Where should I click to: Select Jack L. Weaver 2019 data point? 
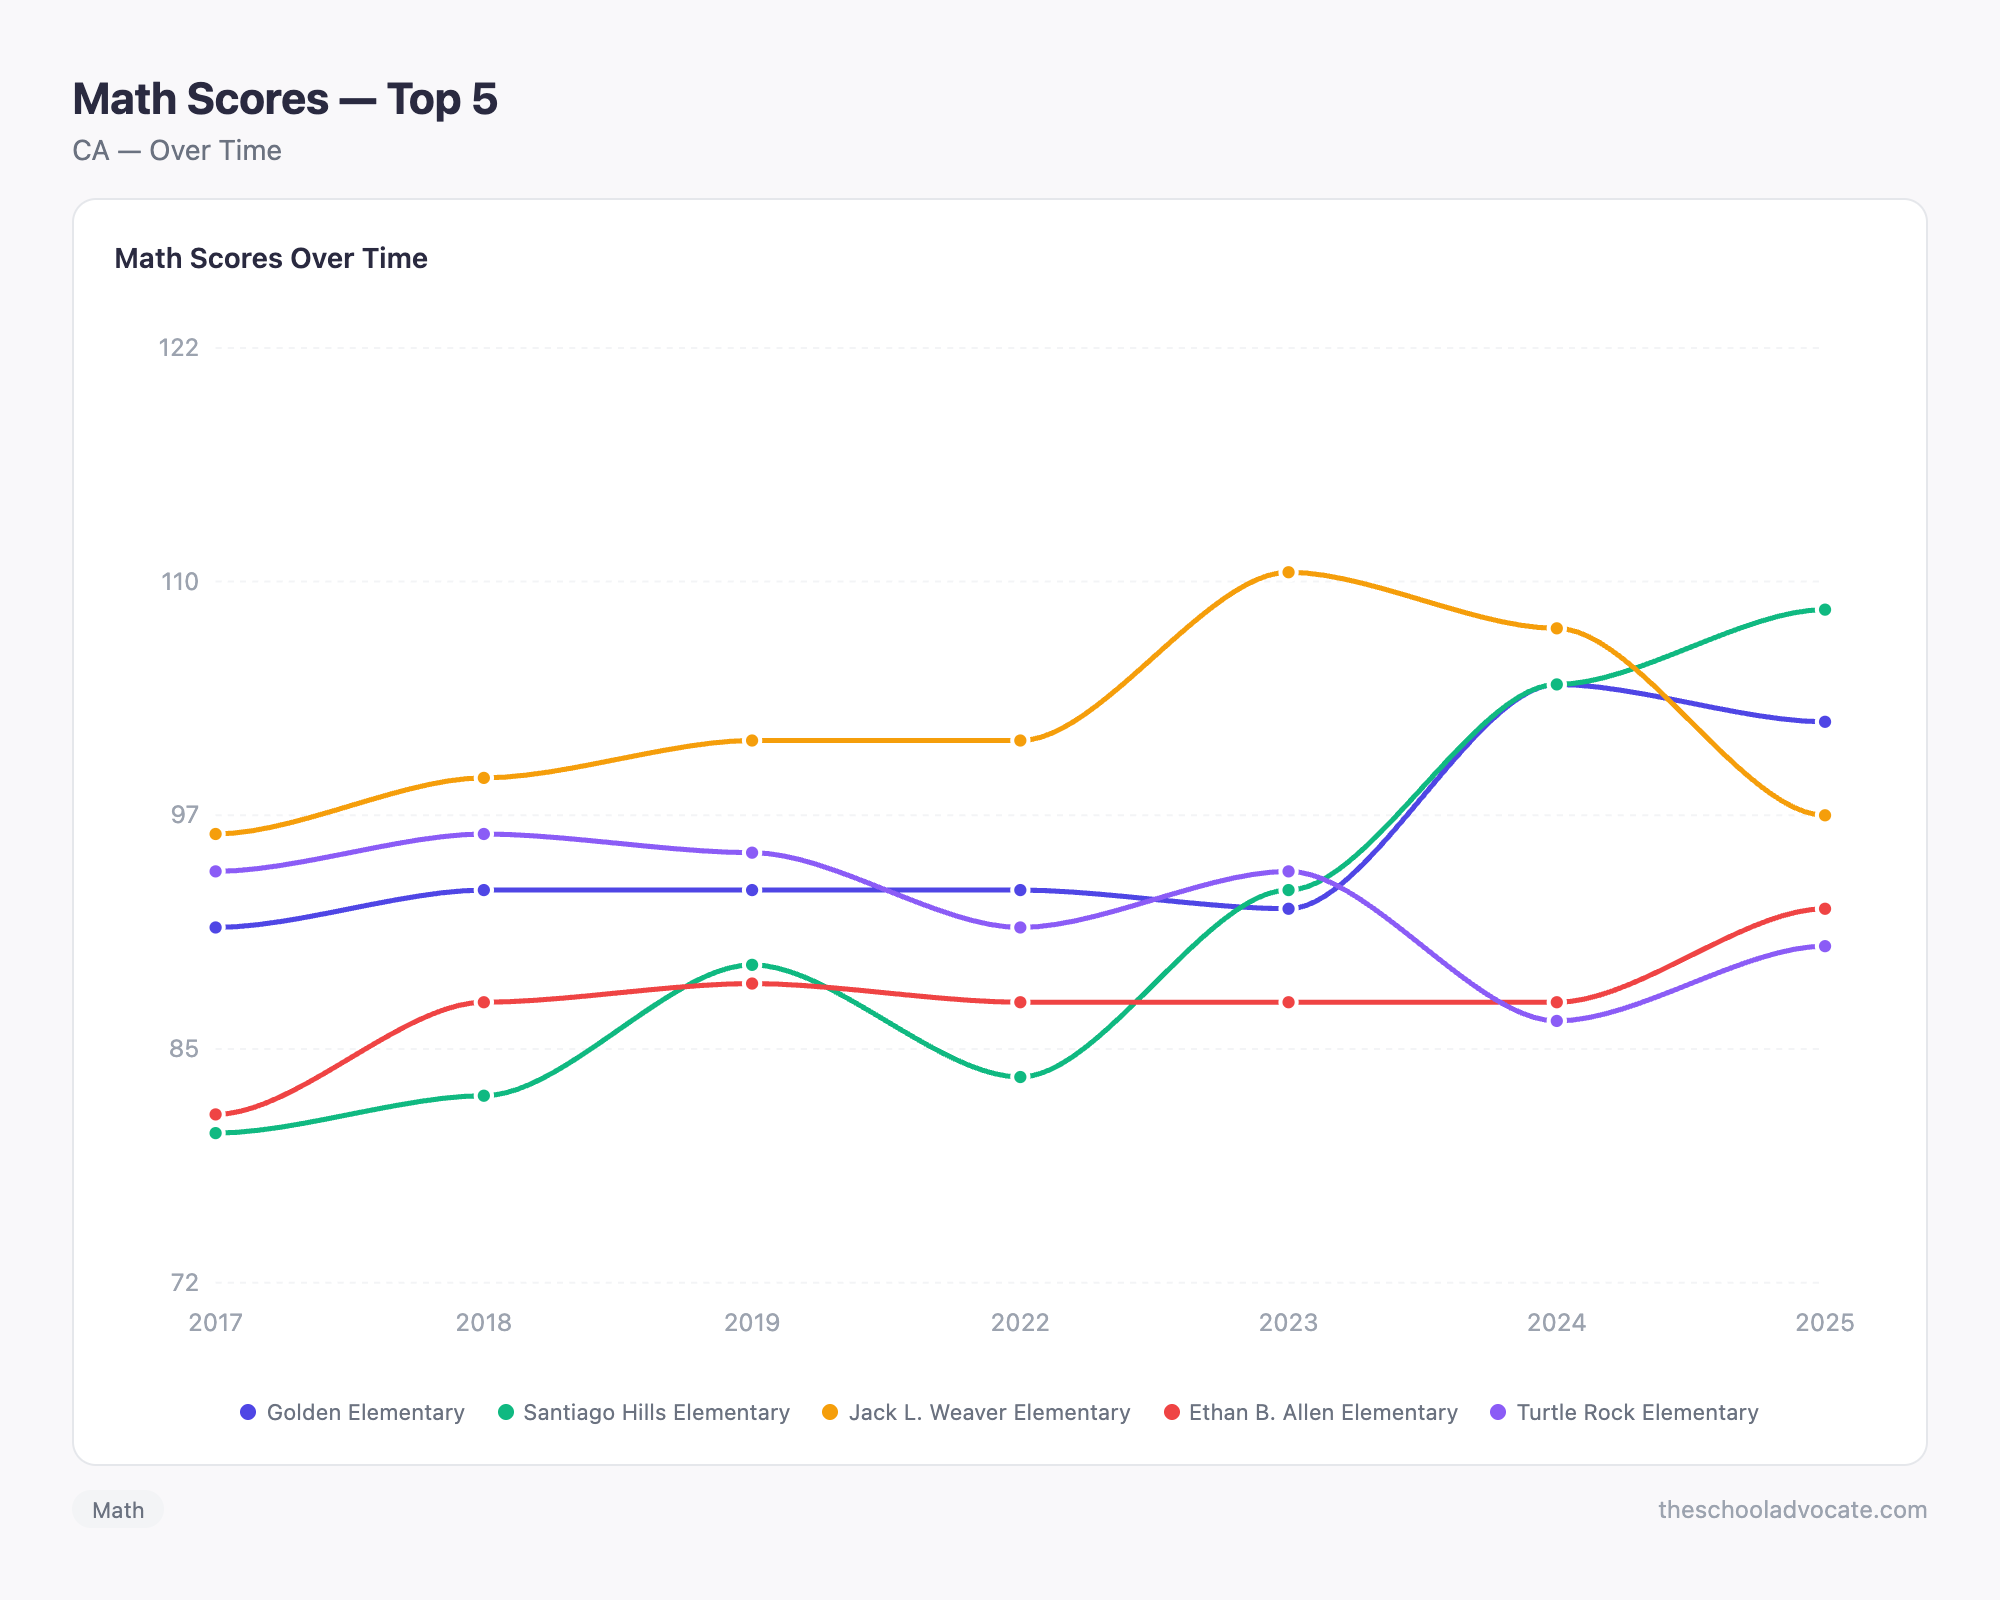tap(752, 741)
